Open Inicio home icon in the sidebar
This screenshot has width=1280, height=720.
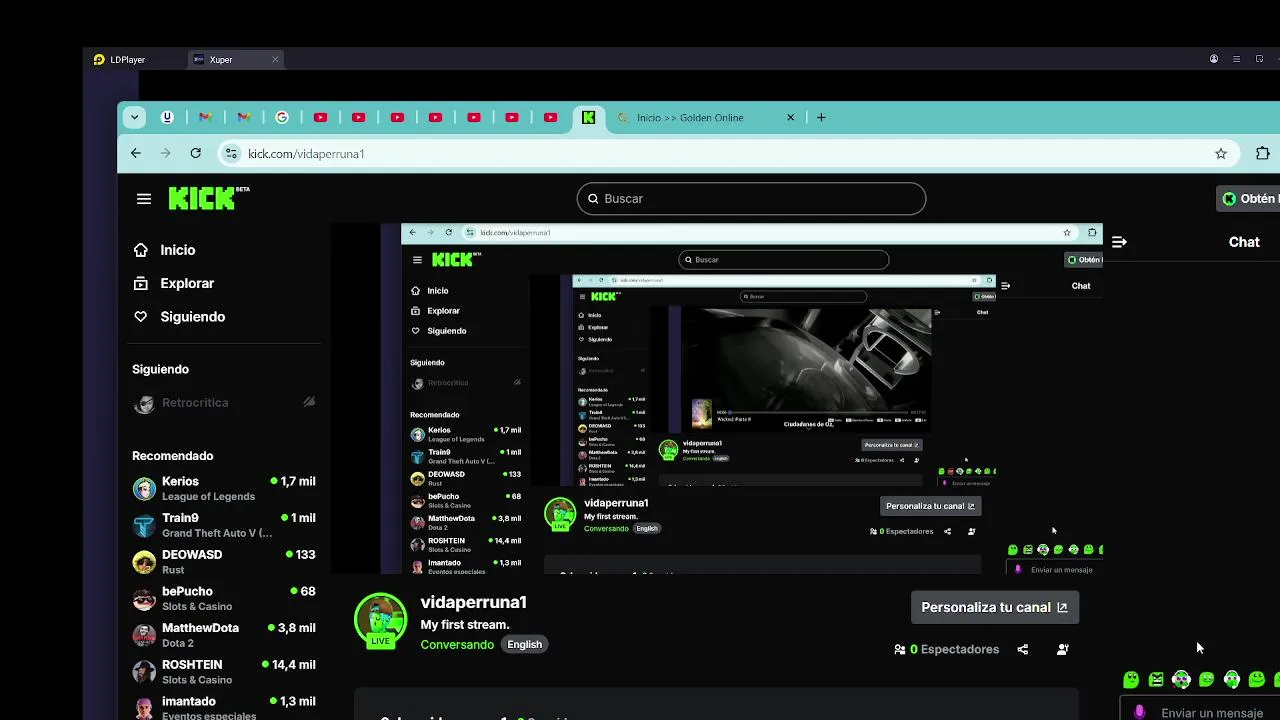tap(141, 250)
